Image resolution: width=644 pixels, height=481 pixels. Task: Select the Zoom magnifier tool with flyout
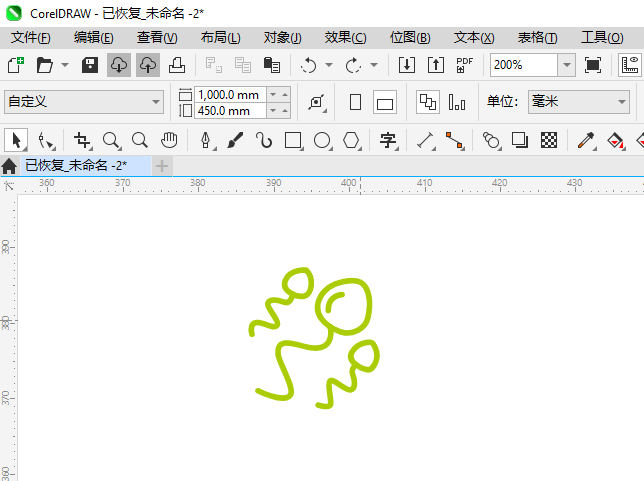click(x=112, y=140)
